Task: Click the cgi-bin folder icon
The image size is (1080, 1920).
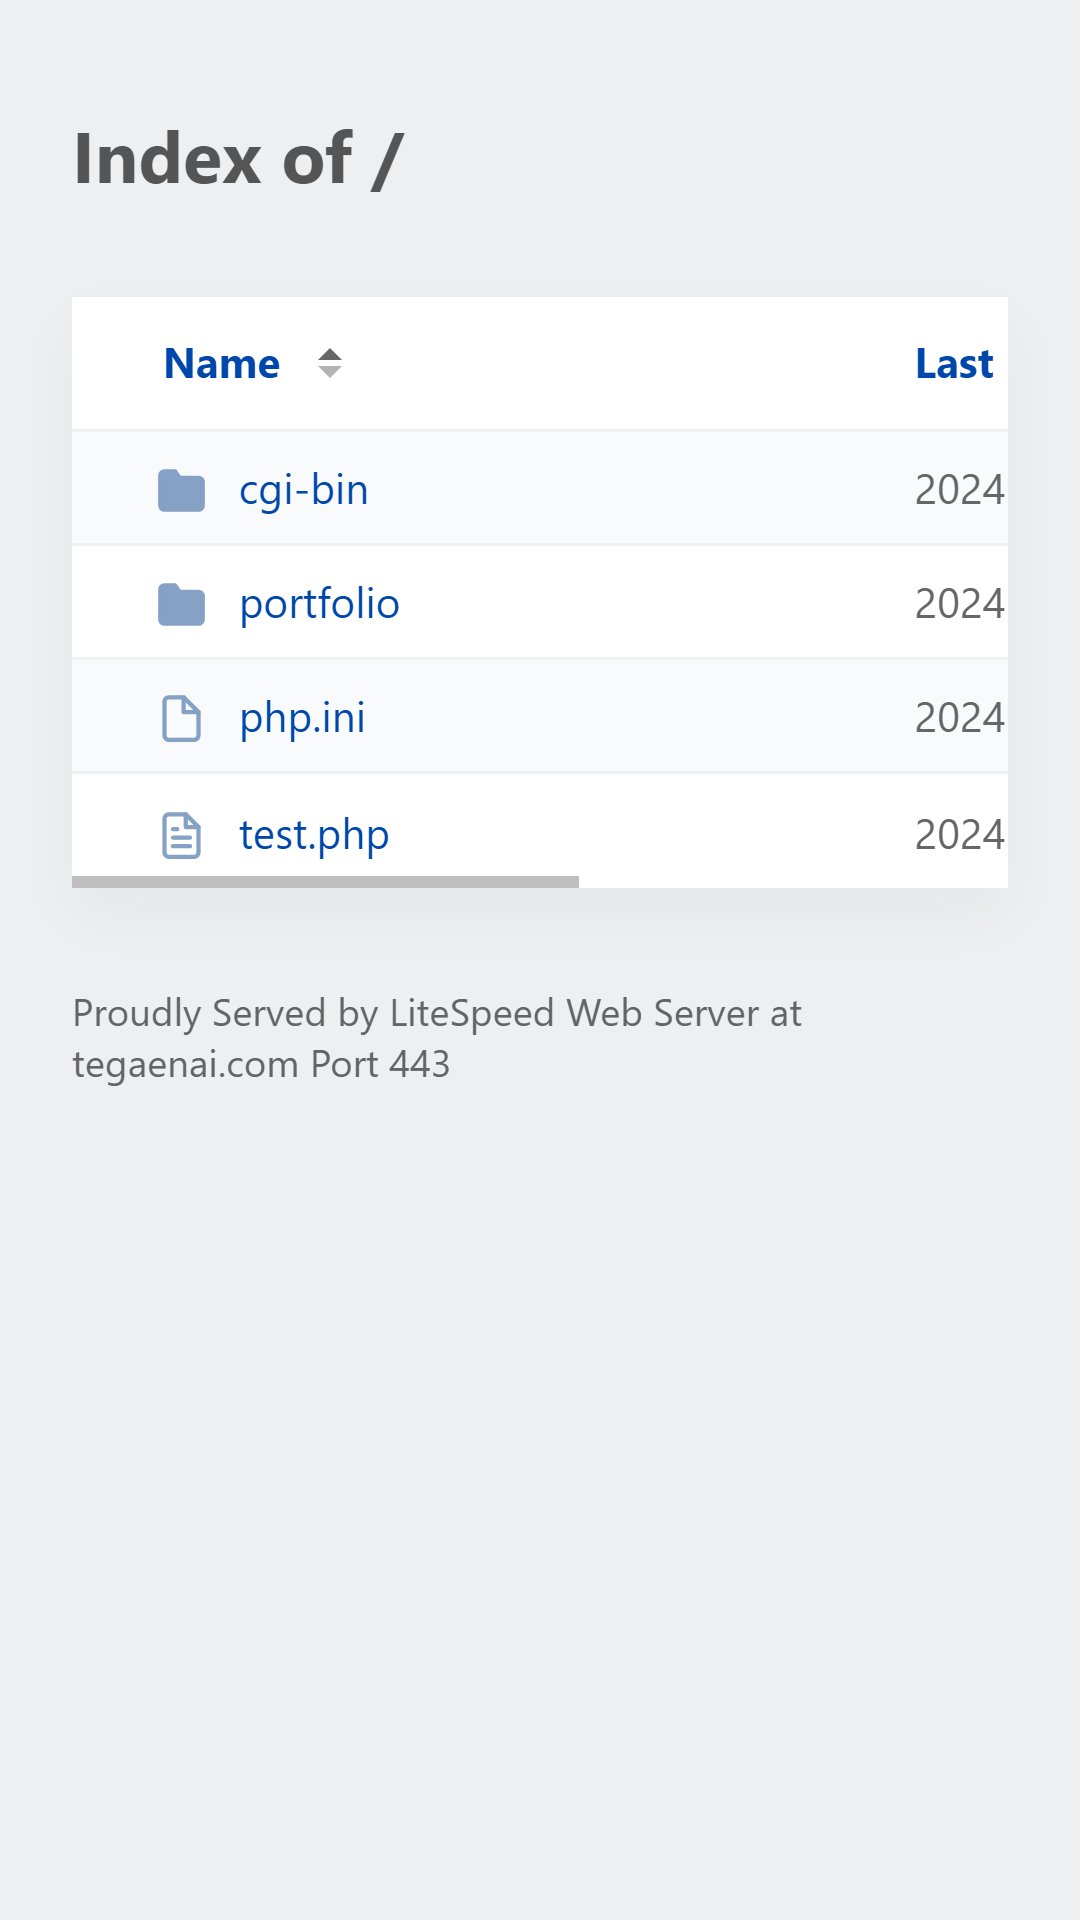Action: point(181,490)
